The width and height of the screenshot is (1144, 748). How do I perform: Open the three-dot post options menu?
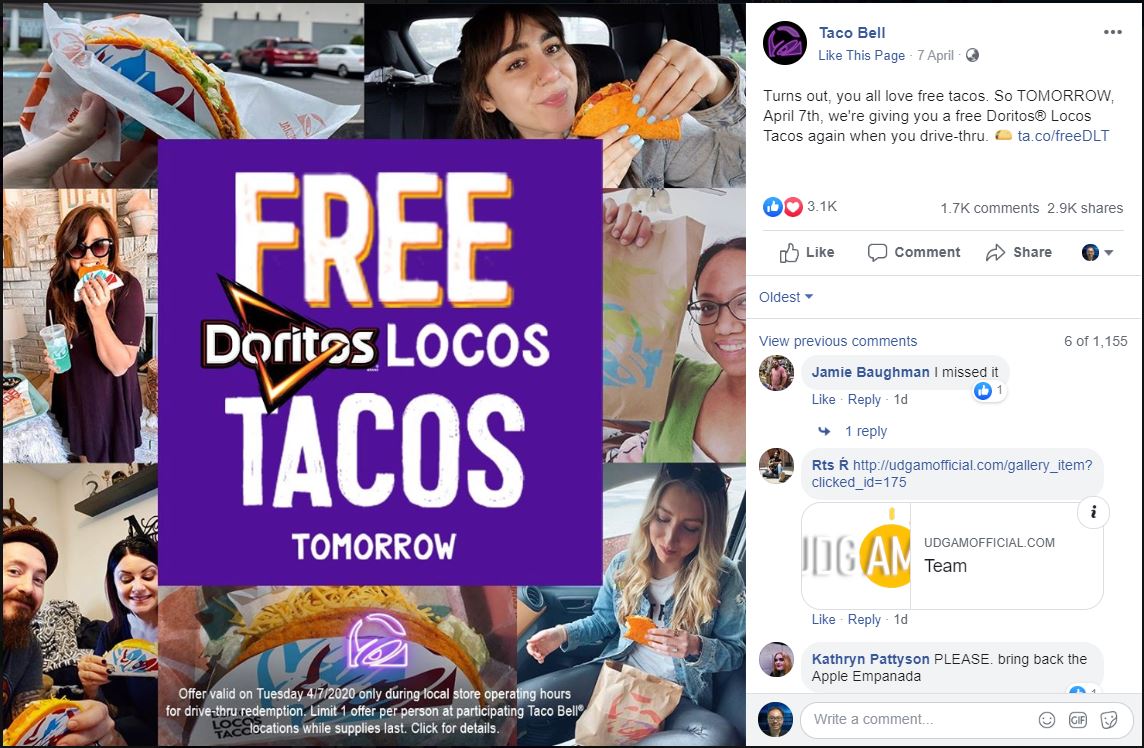point(1112,32)
